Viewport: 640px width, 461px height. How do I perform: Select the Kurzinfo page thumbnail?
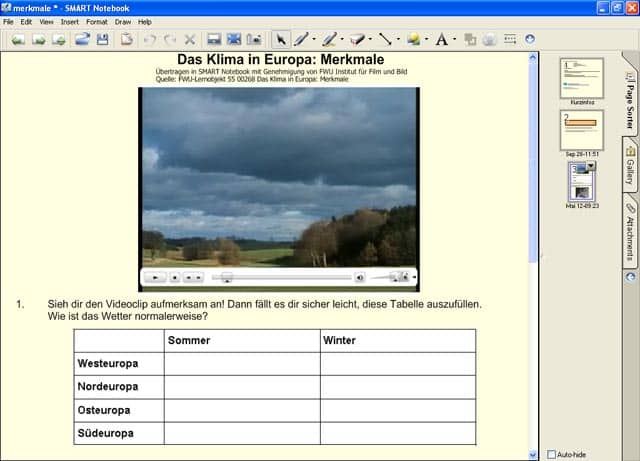581,78
